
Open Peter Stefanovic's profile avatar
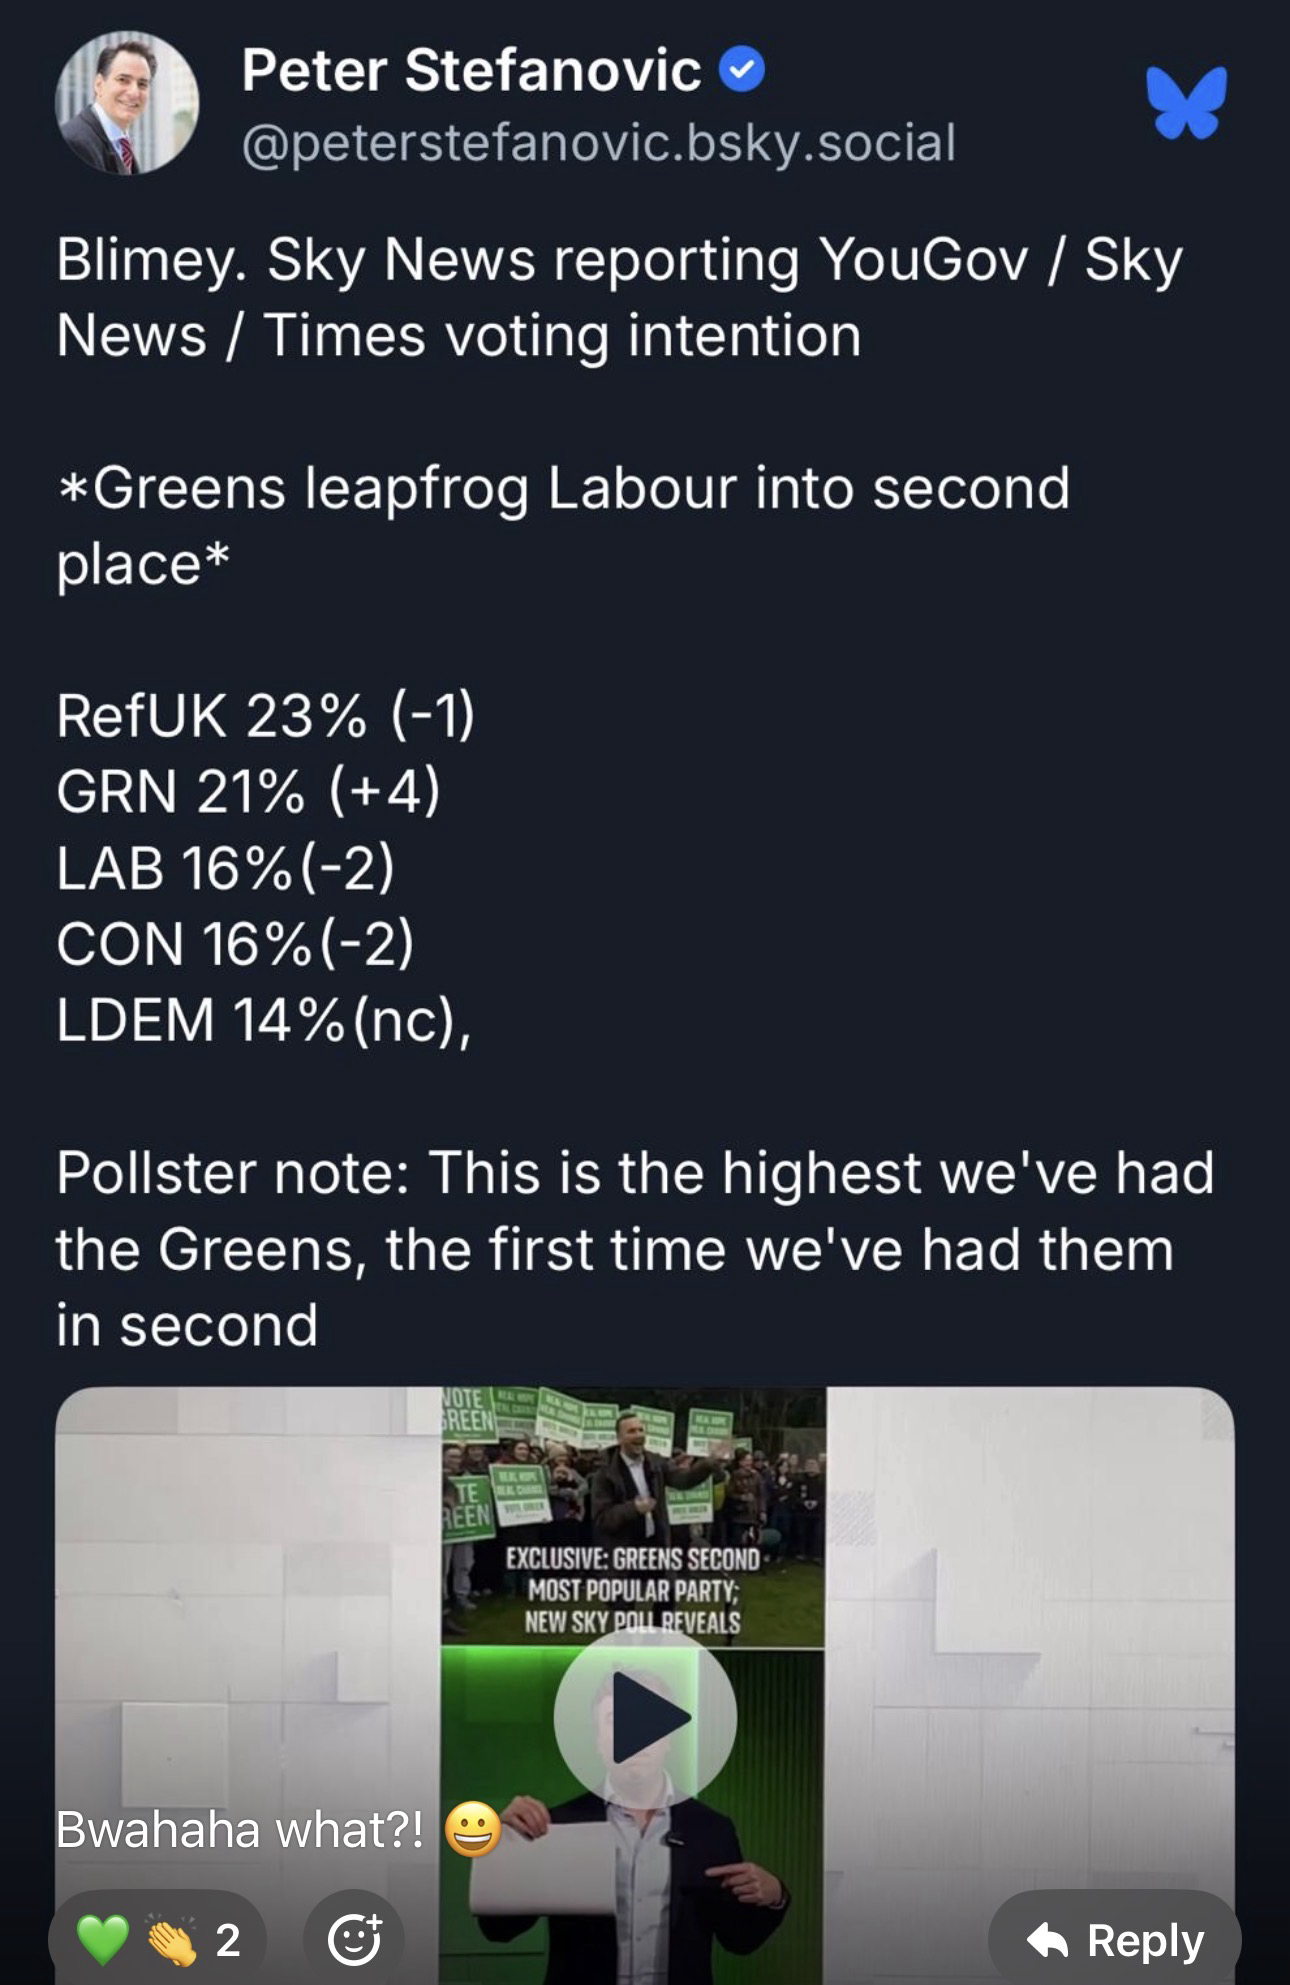pos(126,103)
